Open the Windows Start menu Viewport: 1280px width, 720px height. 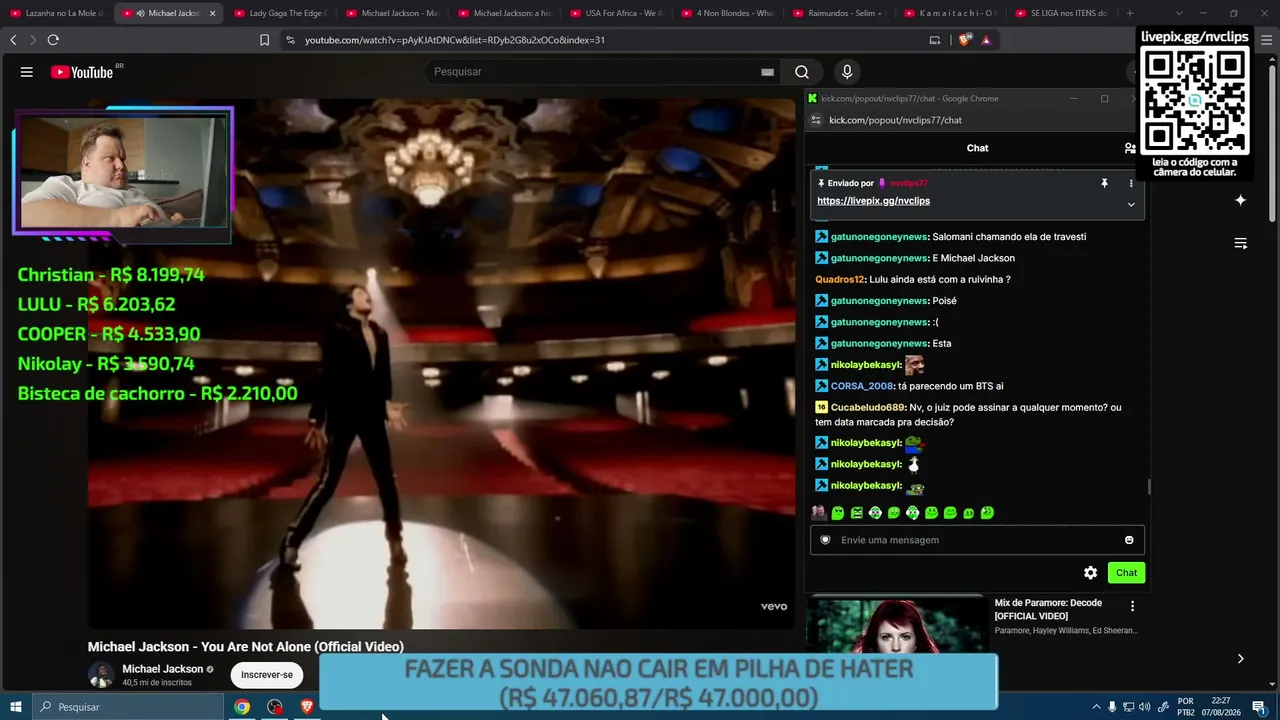[16, 707]
